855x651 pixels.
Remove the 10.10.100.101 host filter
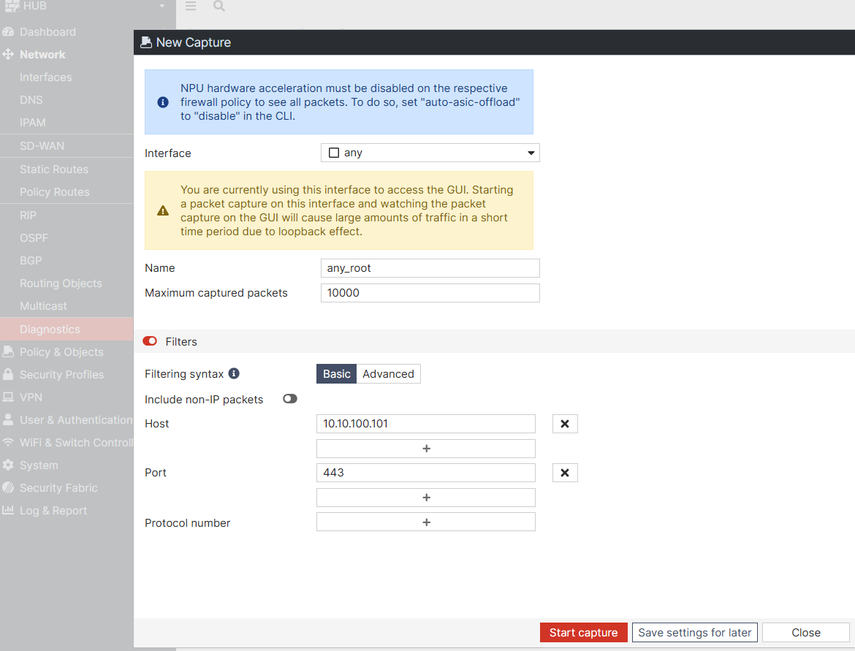(564, 424)
